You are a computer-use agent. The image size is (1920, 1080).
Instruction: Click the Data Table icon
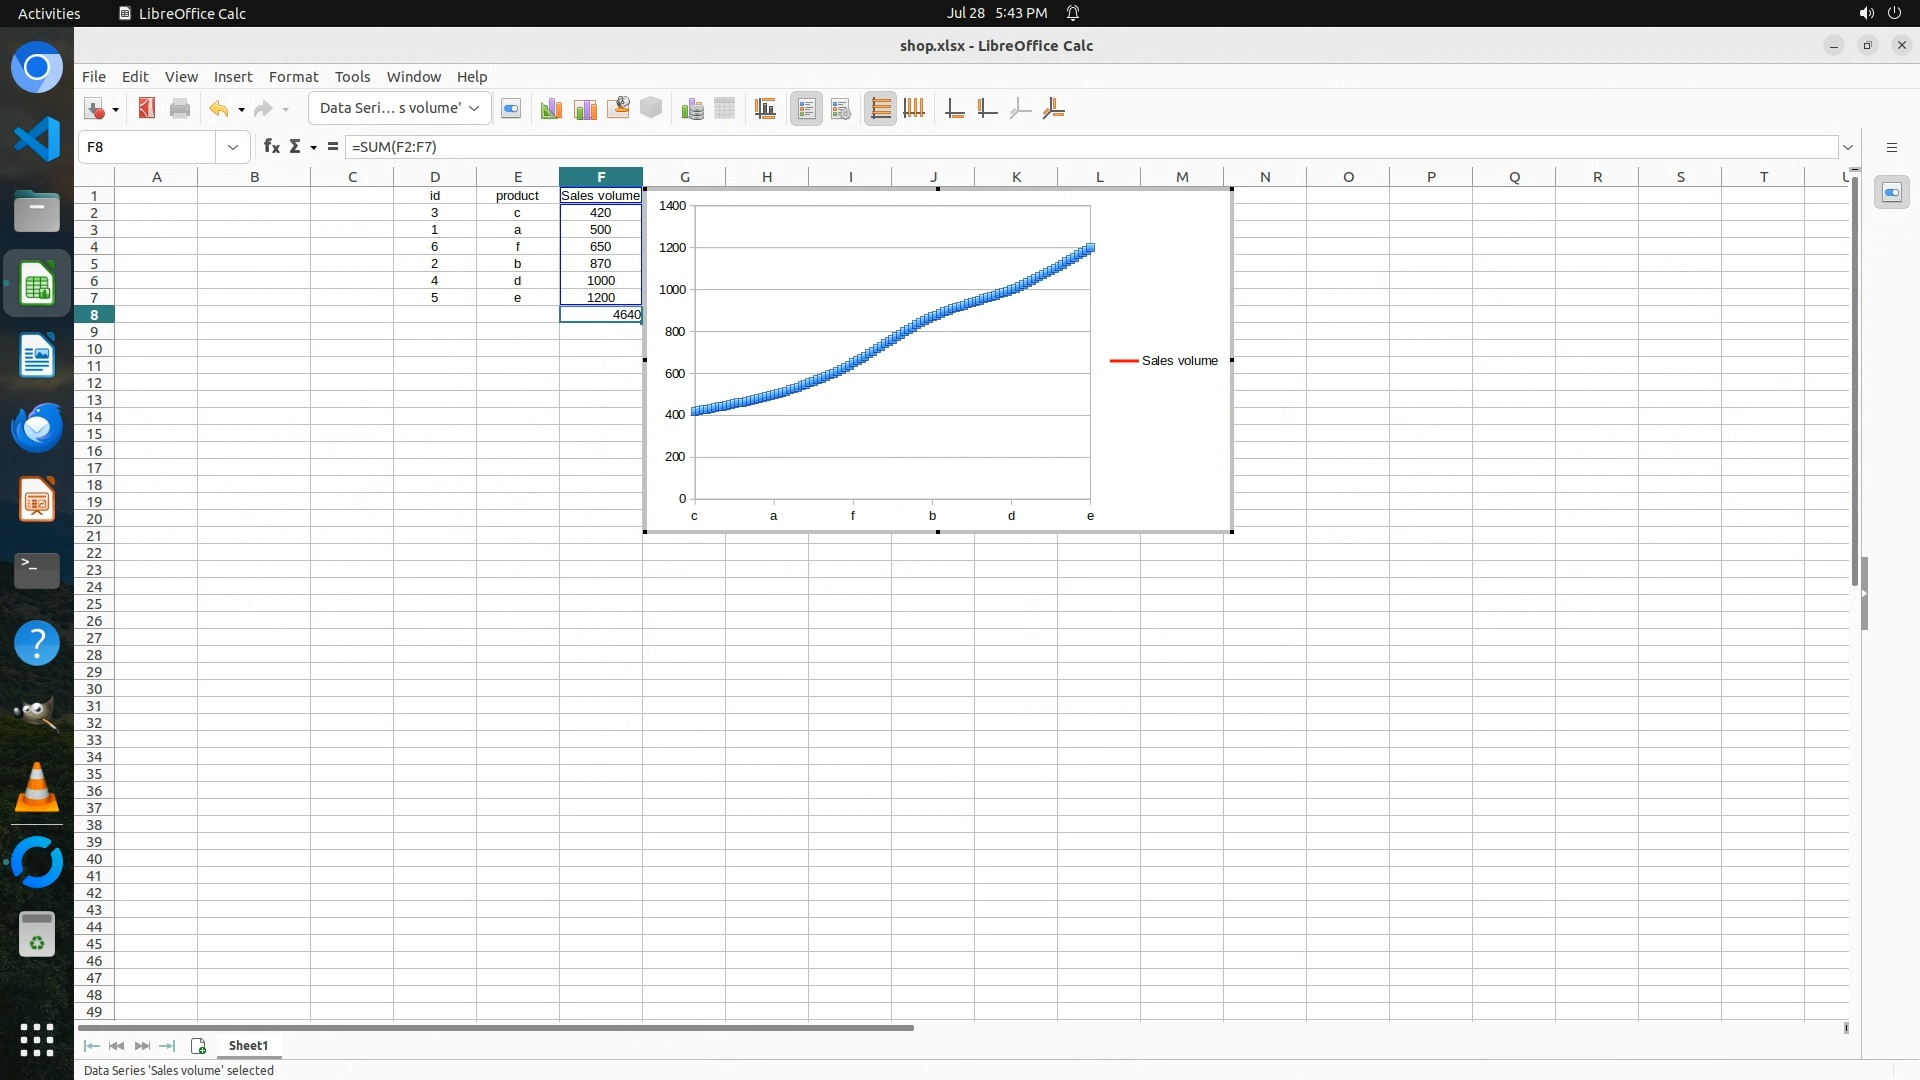pyautogui.click(x=725, y=109)
